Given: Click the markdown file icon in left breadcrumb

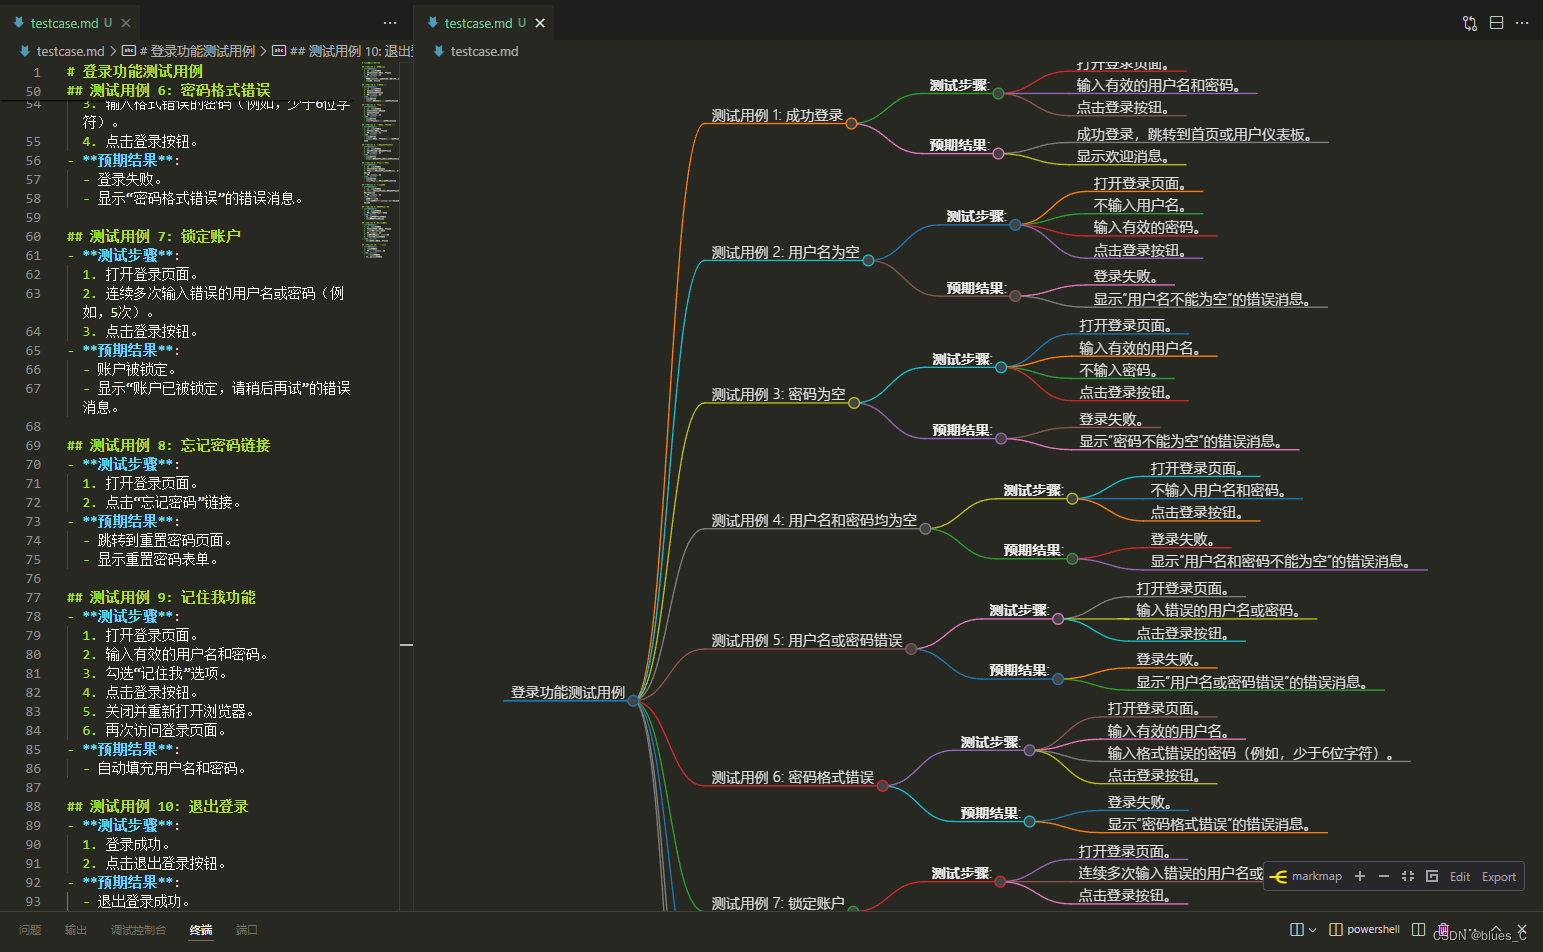Looking at the screenshot, I should click(x=24, y=51).
